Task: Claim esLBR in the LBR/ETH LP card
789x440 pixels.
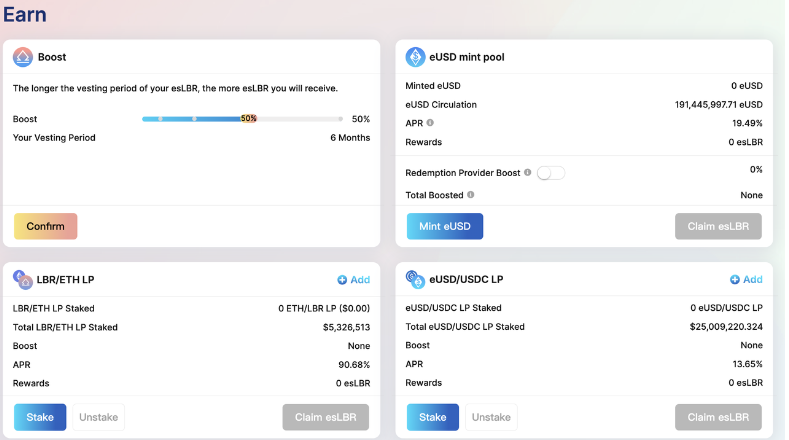Action: [326, 417]
